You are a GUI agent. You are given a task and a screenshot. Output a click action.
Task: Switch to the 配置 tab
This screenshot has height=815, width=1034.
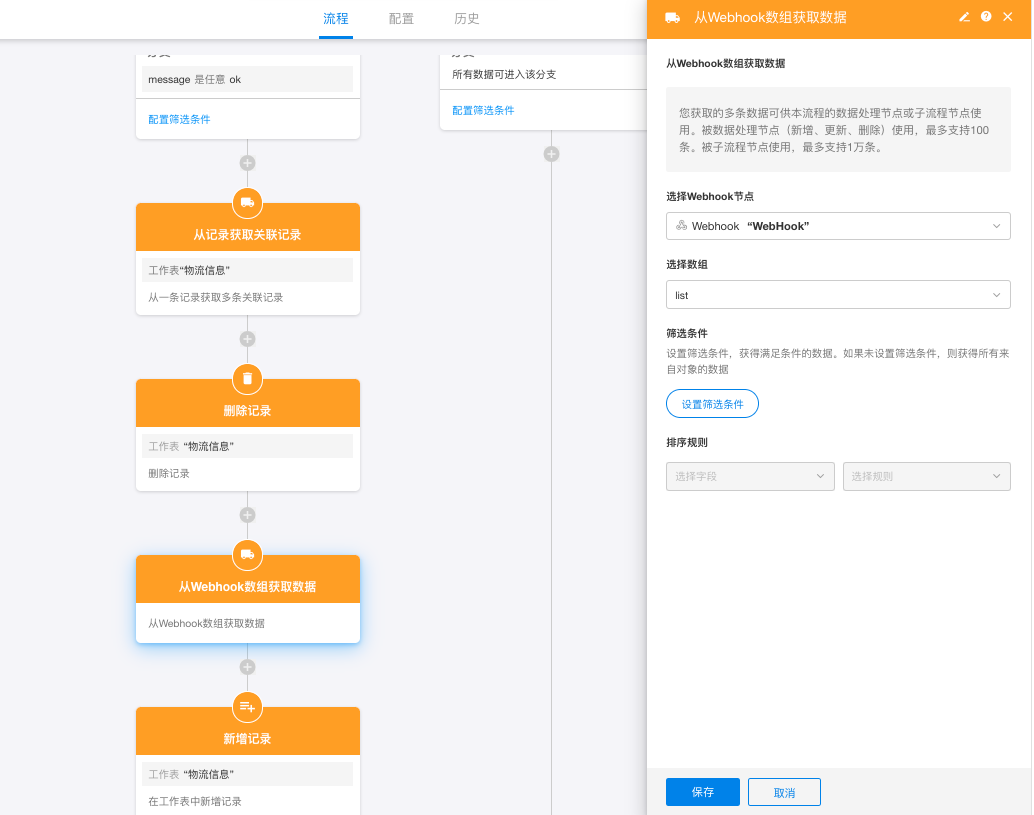[401, 19]
